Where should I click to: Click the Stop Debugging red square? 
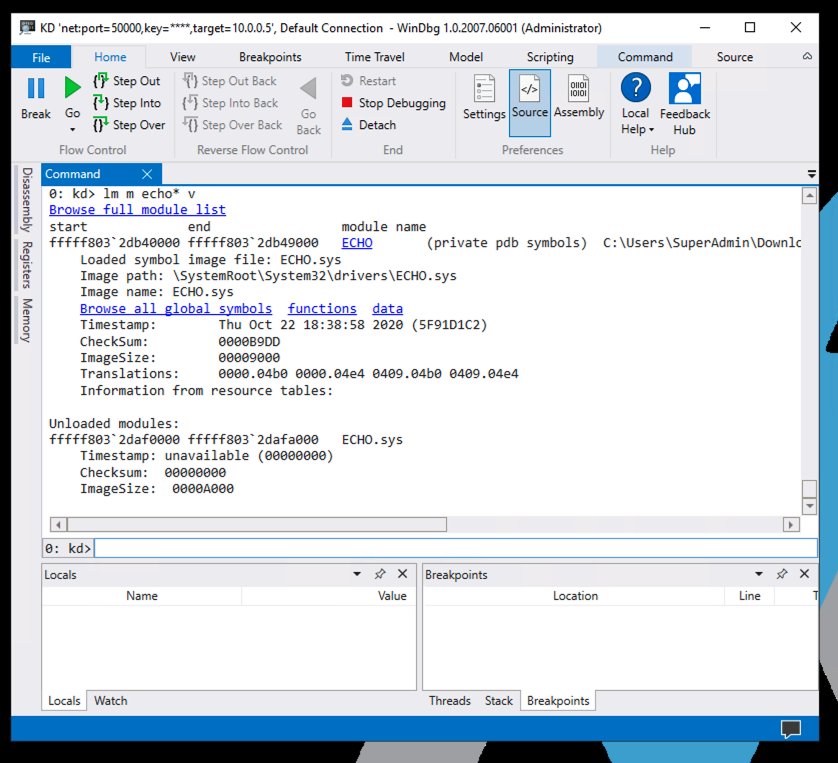(347, 103)
